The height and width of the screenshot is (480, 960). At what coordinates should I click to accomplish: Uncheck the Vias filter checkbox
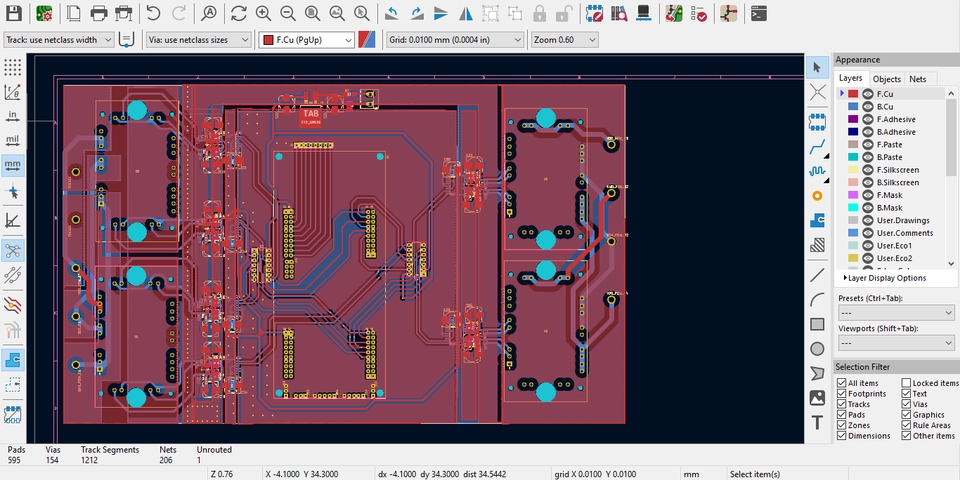coord(906,404)
